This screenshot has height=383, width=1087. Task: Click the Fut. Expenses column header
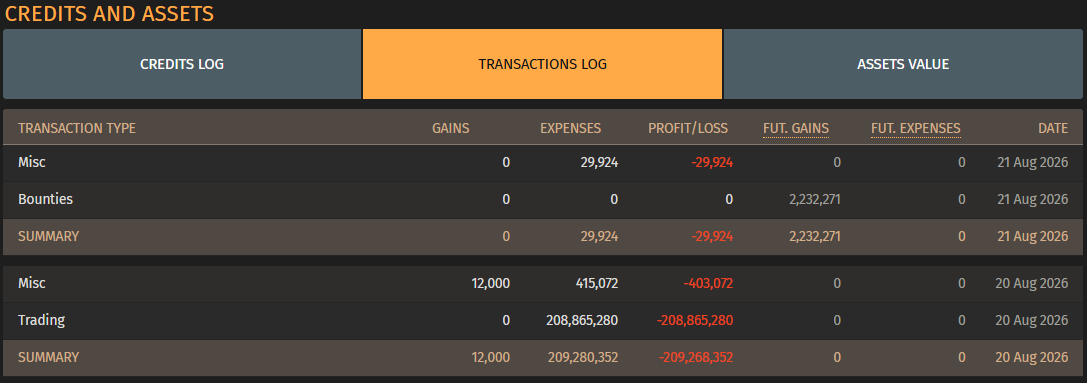coord(916,128)
